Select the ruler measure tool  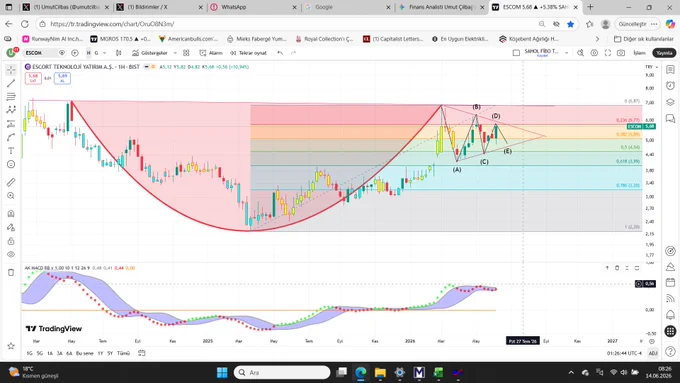click(11, 182)
